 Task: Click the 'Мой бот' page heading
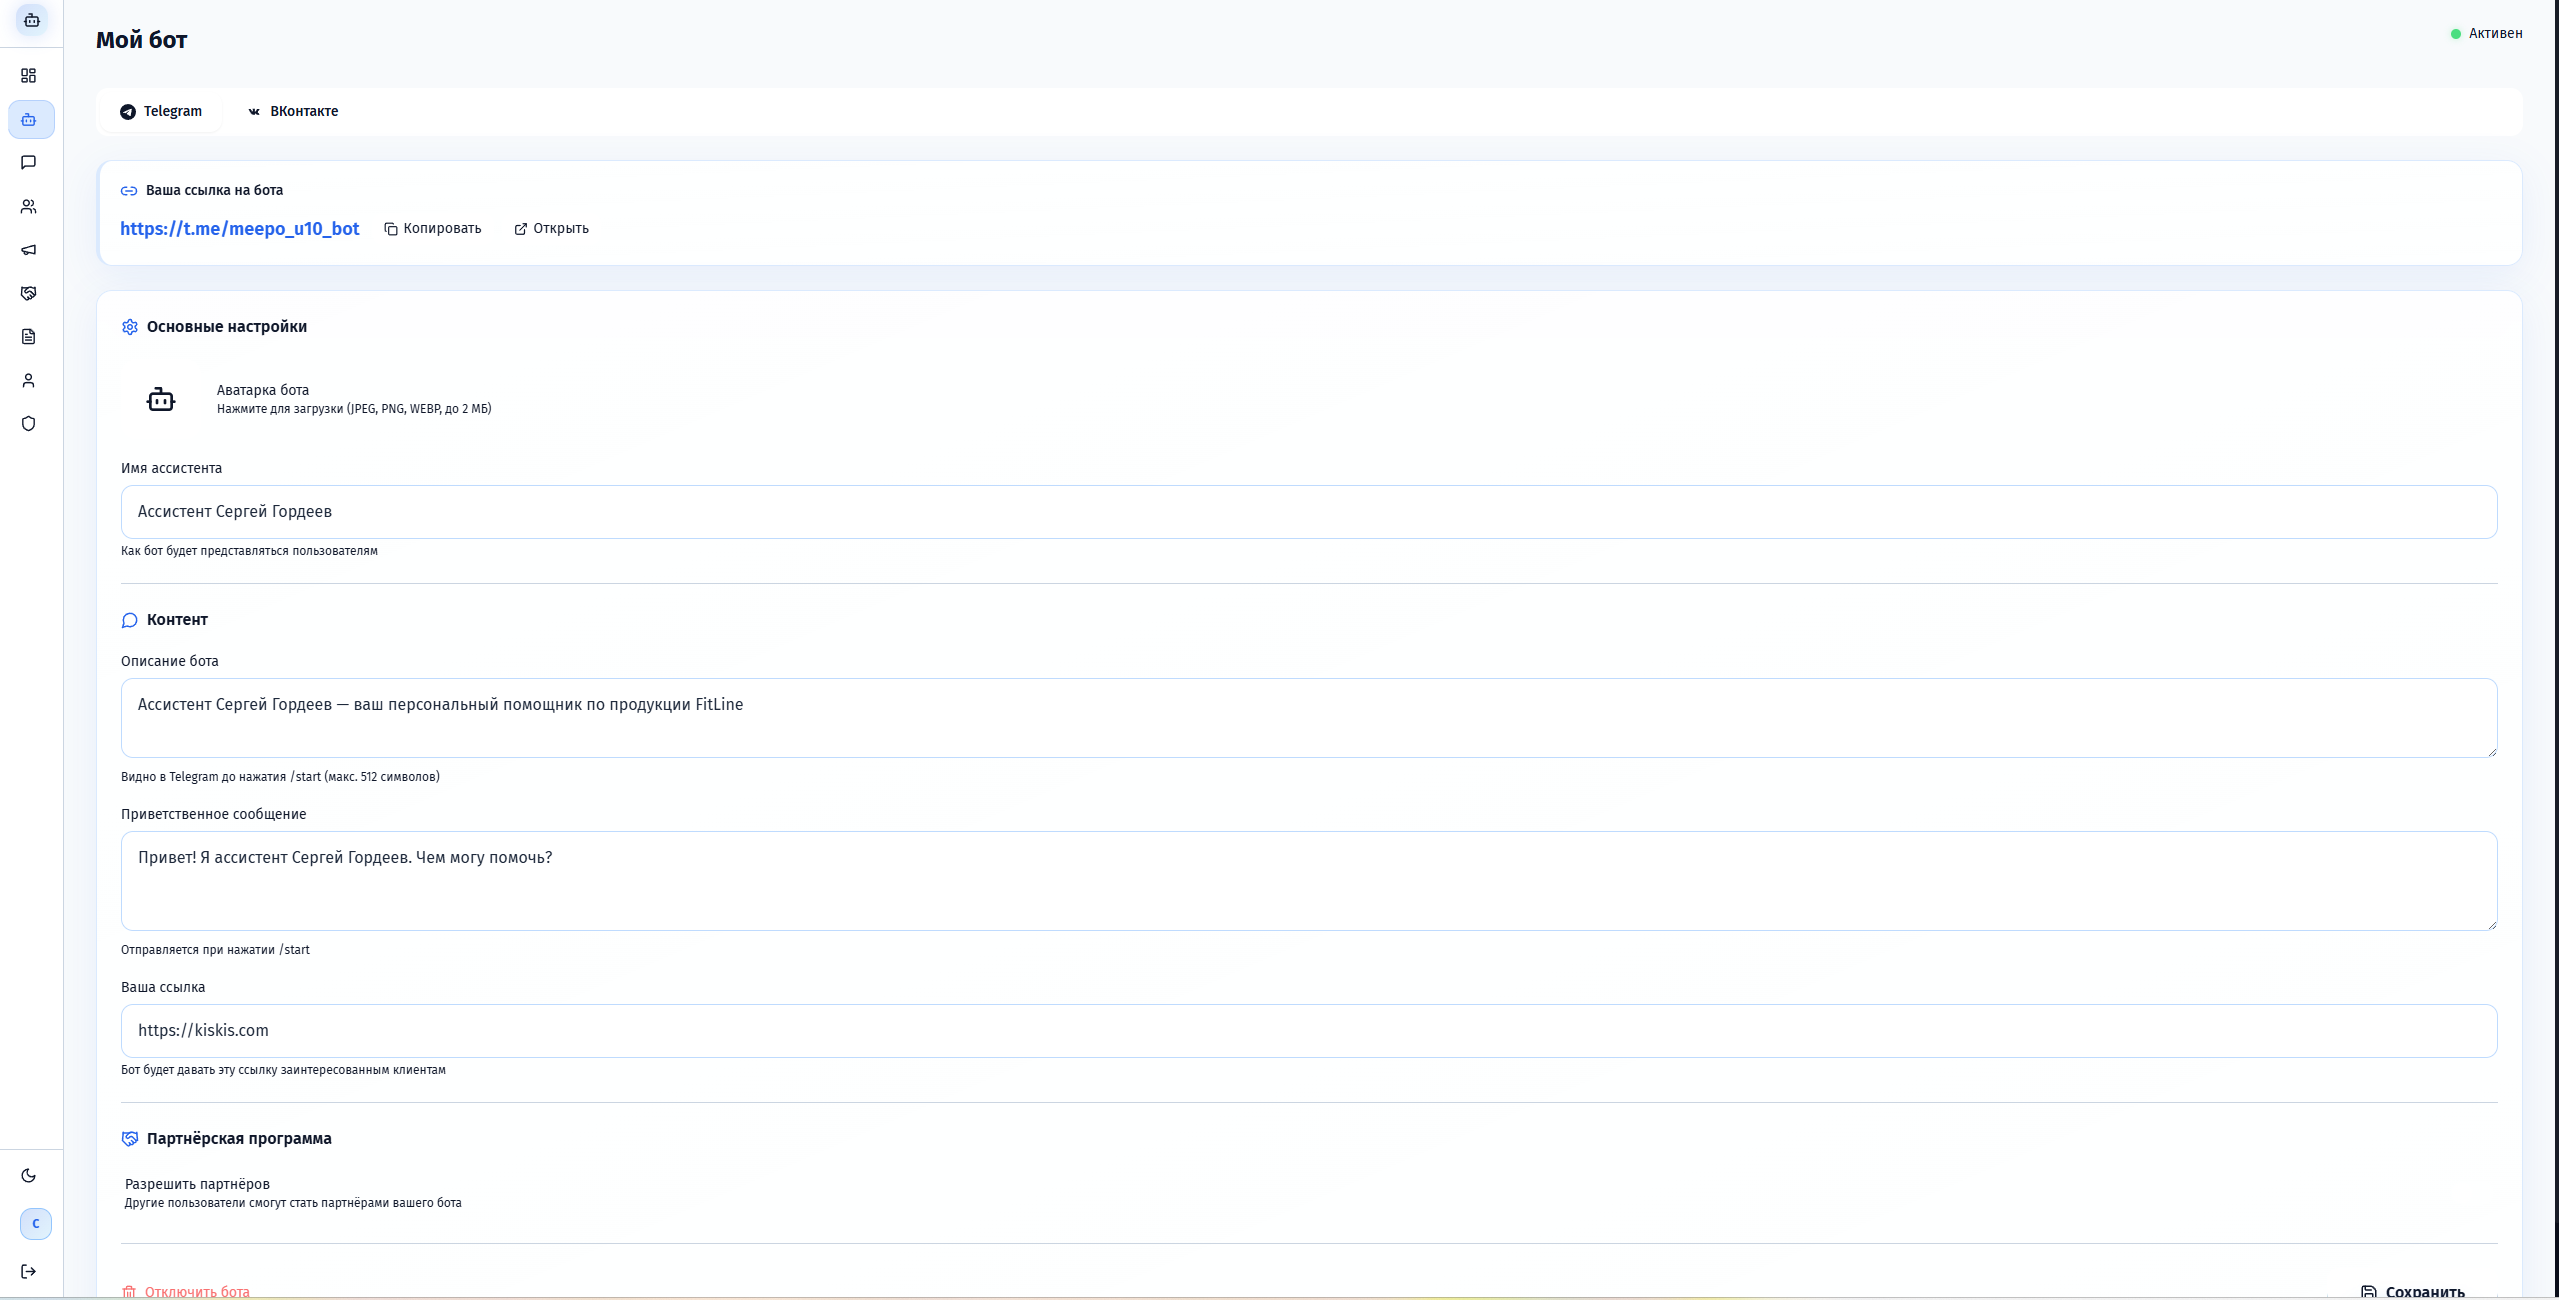click(142, 40)
